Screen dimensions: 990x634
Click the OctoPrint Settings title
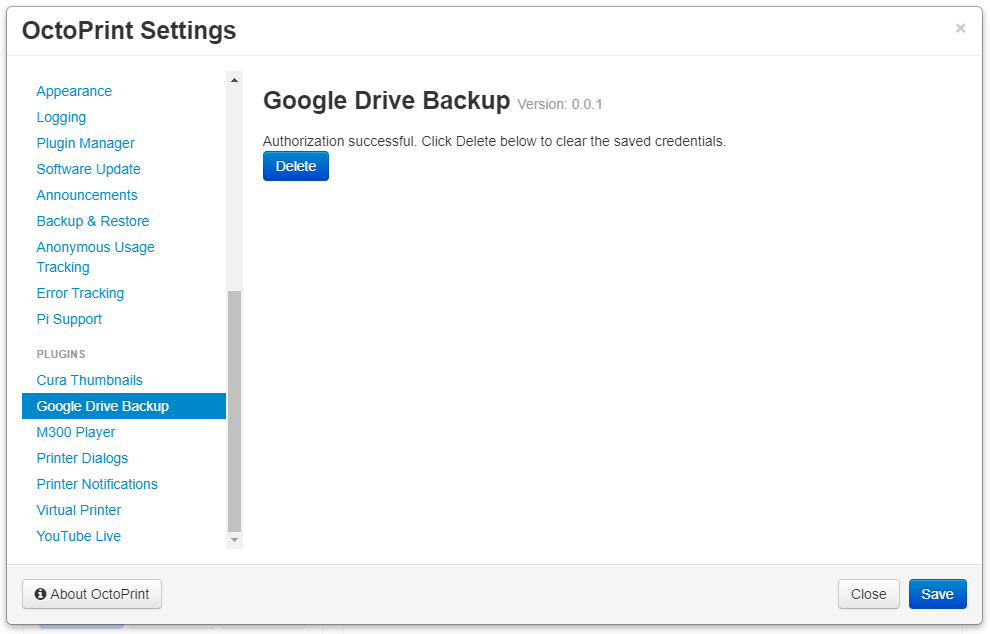(129, 30)
